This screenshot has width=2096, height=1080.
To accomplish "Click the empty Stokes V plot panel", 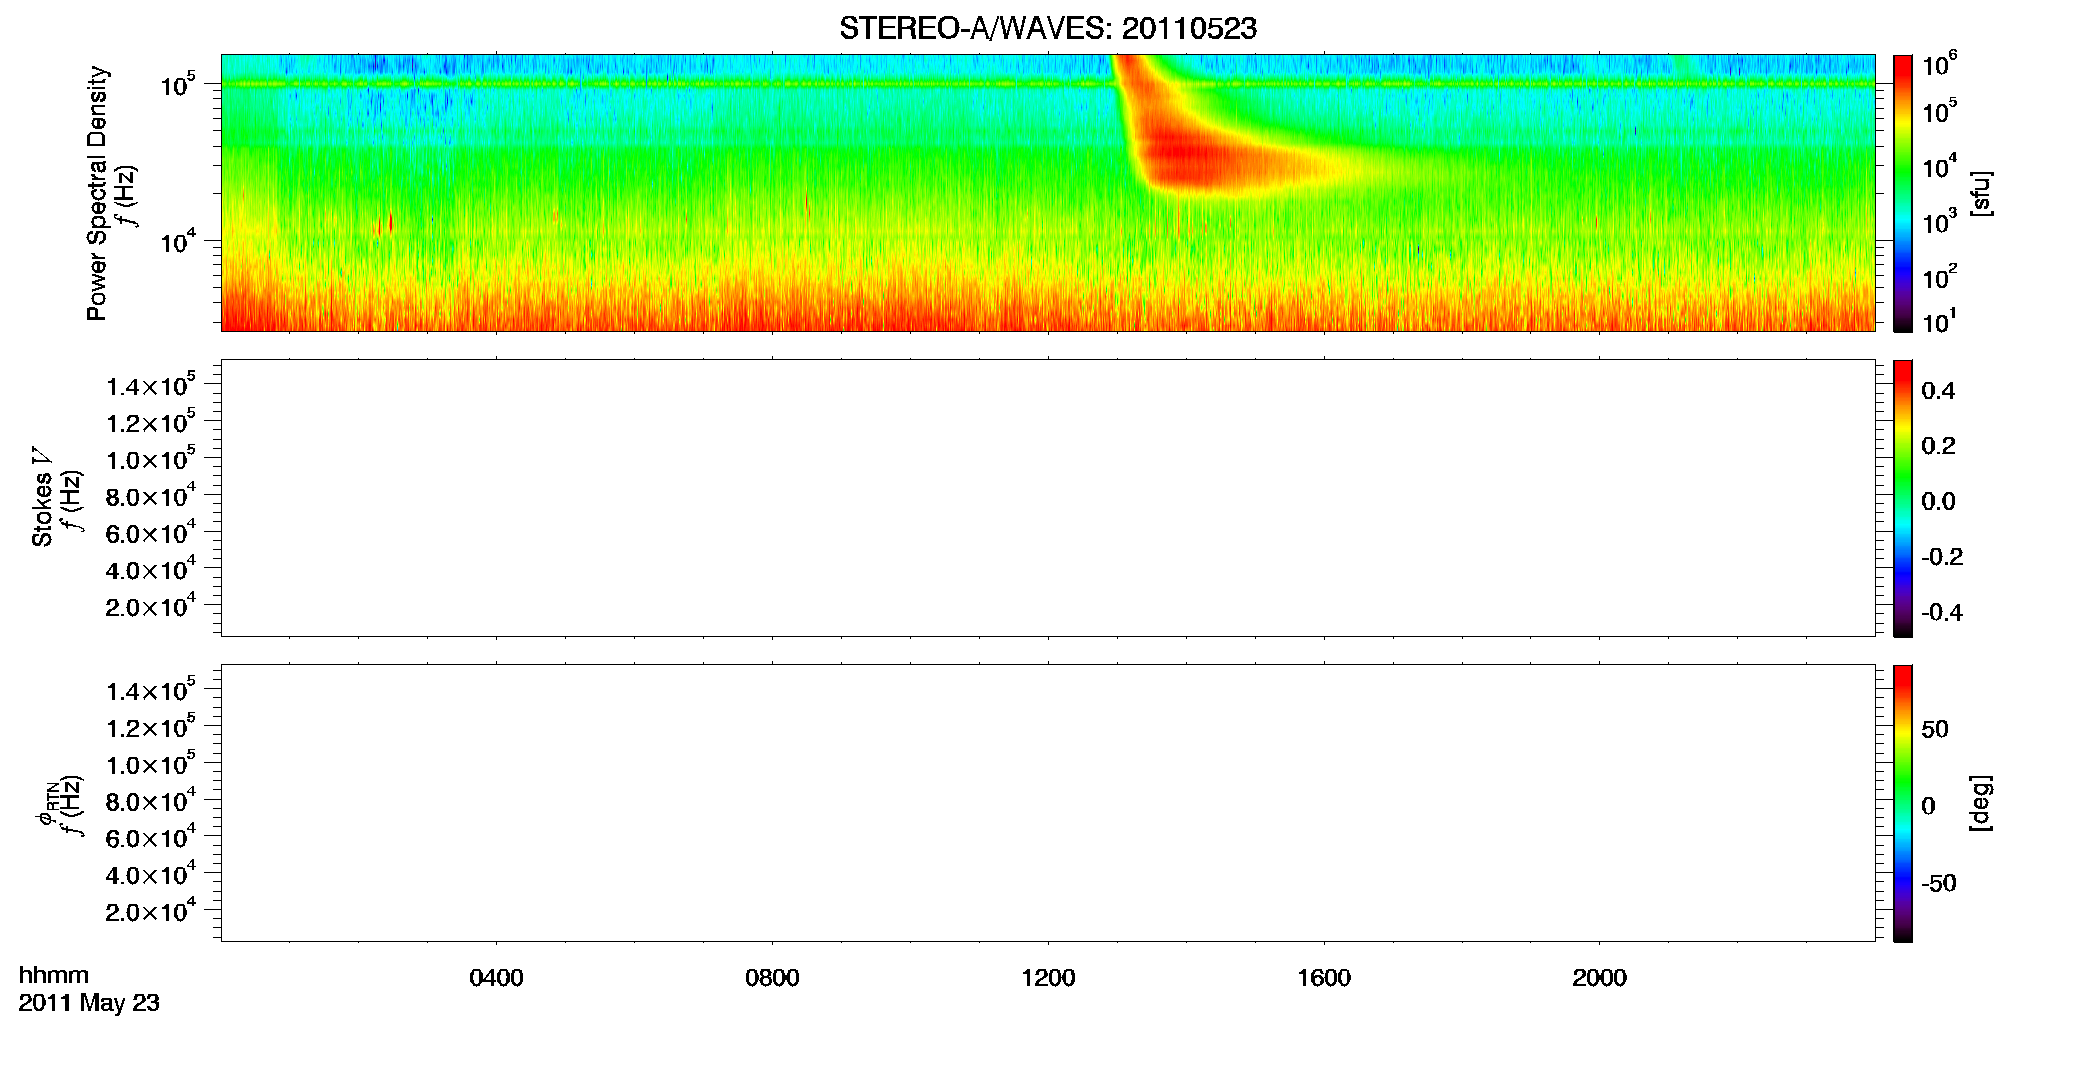I will [1048, 498].
